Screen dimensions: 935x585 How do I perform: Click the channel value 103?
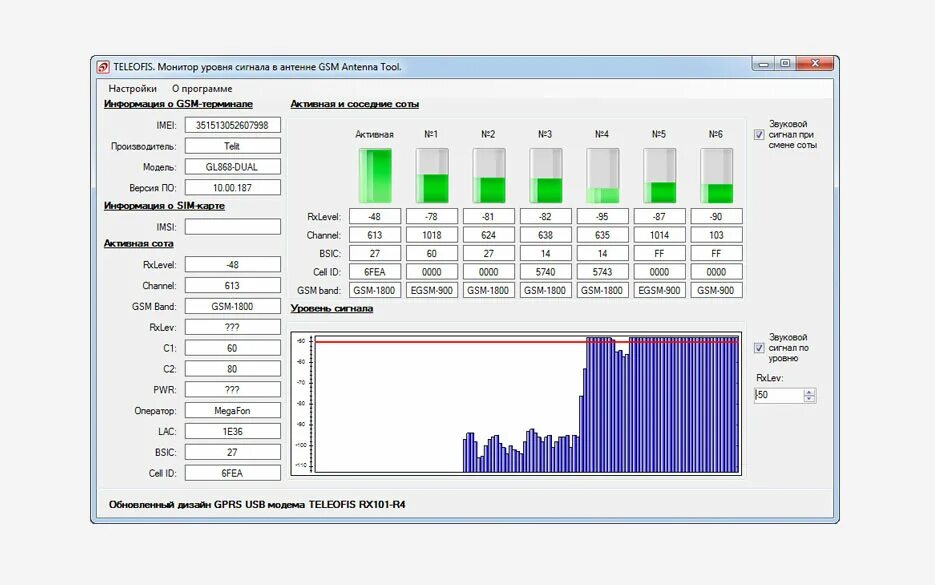pos(716,235)
